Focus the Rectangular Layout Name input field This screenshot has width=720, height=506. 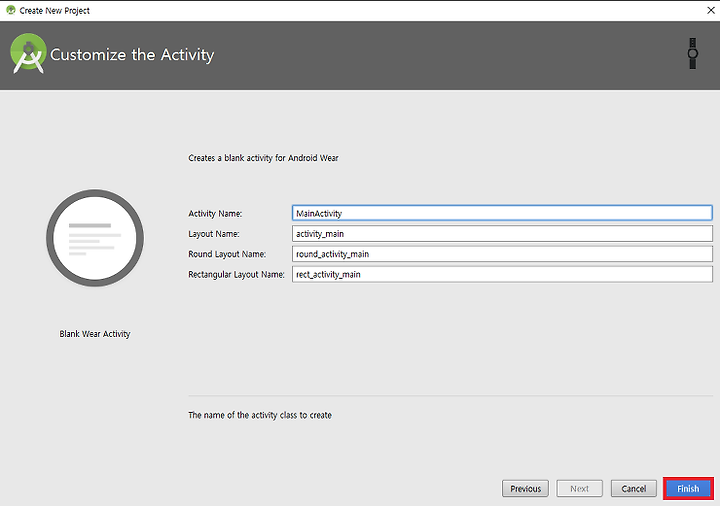tap(502, 274)
